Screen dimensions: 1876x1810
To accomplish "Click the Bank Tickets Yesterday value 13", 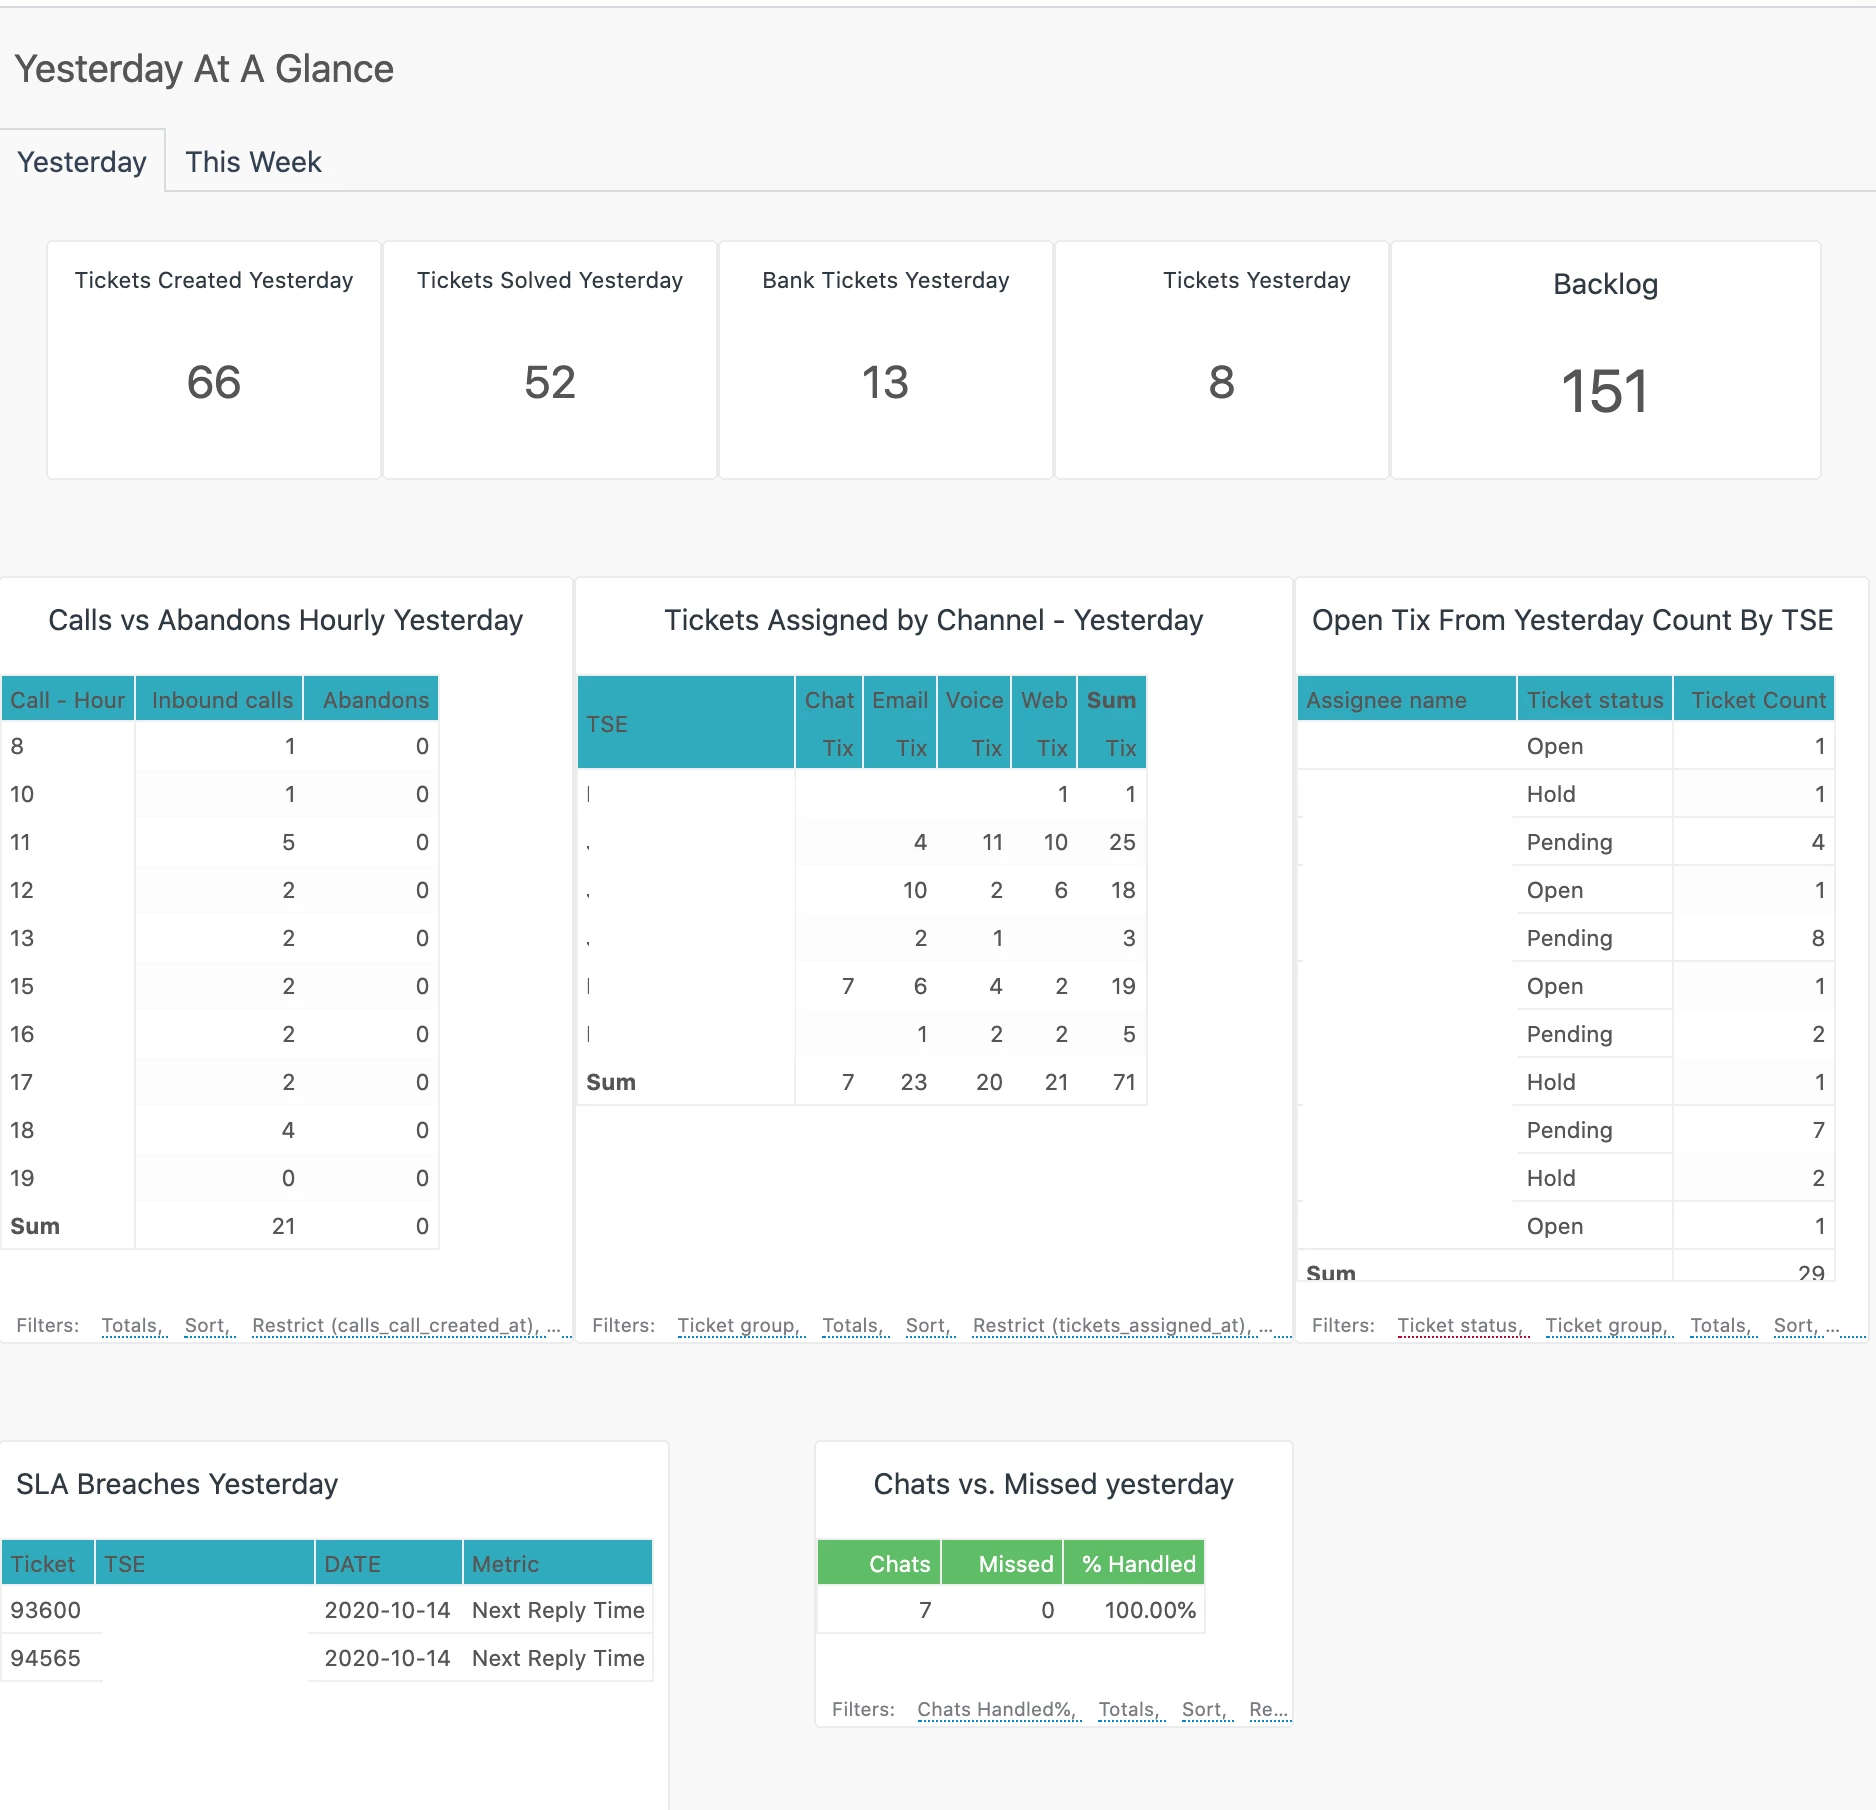I will 885,383.
